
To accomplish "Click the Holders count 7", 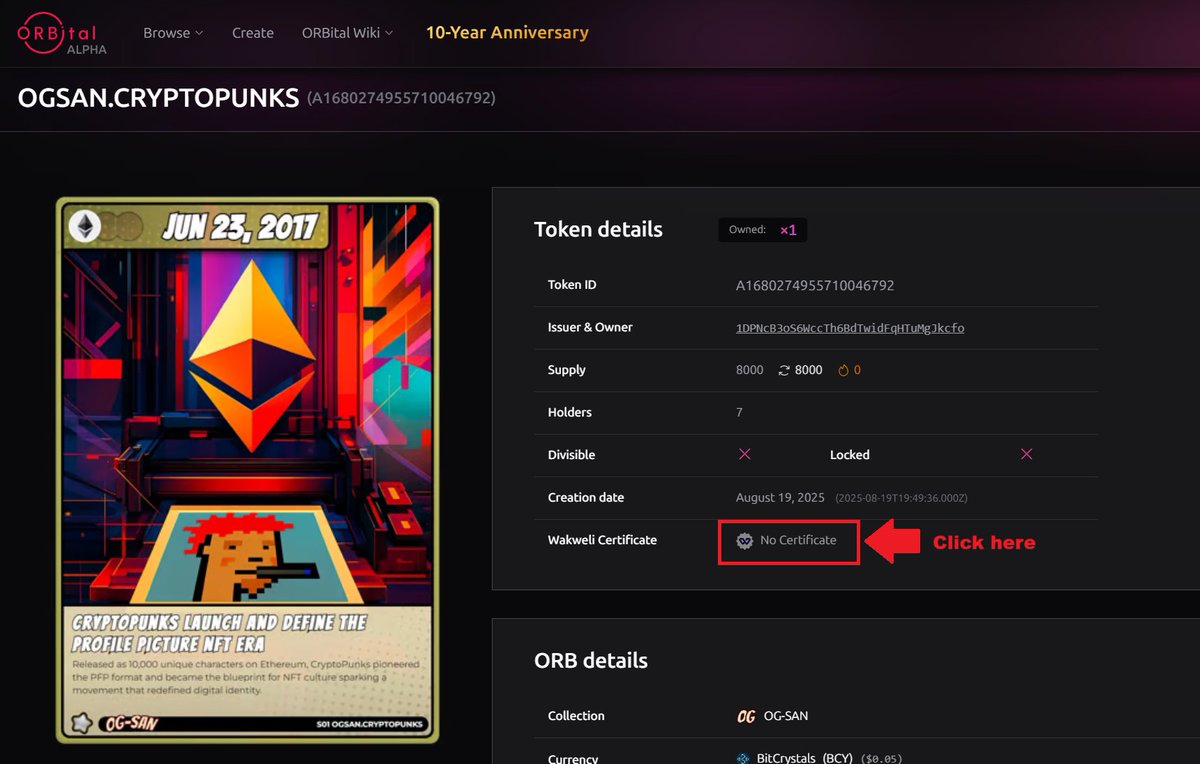I will coord(739,412).
